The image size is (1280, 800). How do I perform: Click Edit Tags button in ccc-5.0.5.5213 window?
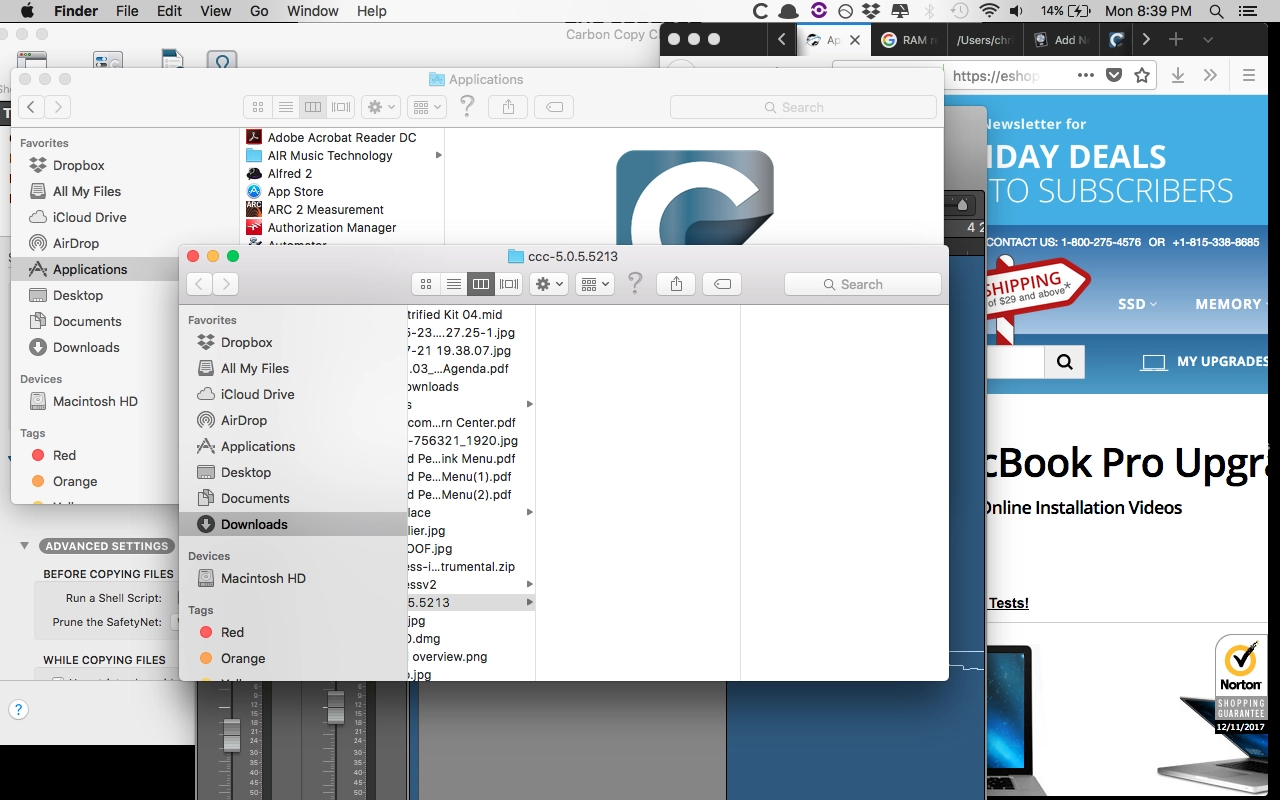click(722, 284)
